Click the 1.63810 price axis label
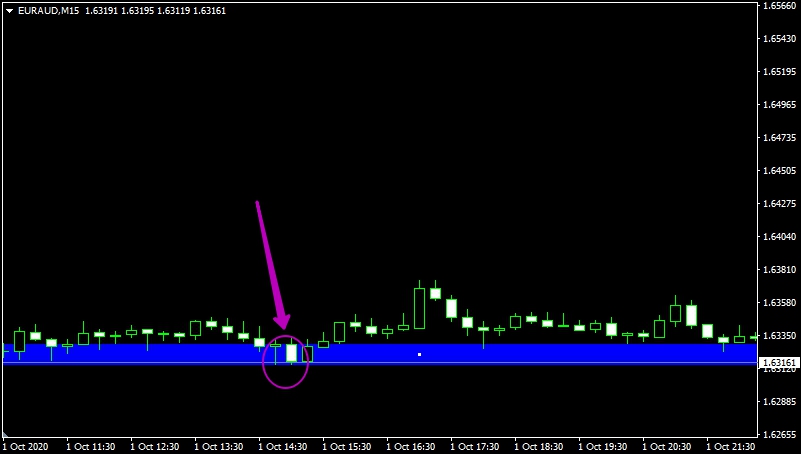This screenshot has width=801, height=454. click(x=777, y=270)
